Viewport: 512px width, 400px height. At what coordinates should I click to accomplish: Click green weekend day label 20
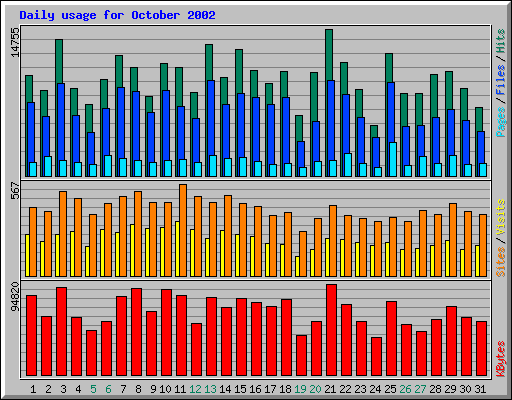(315, 389)
